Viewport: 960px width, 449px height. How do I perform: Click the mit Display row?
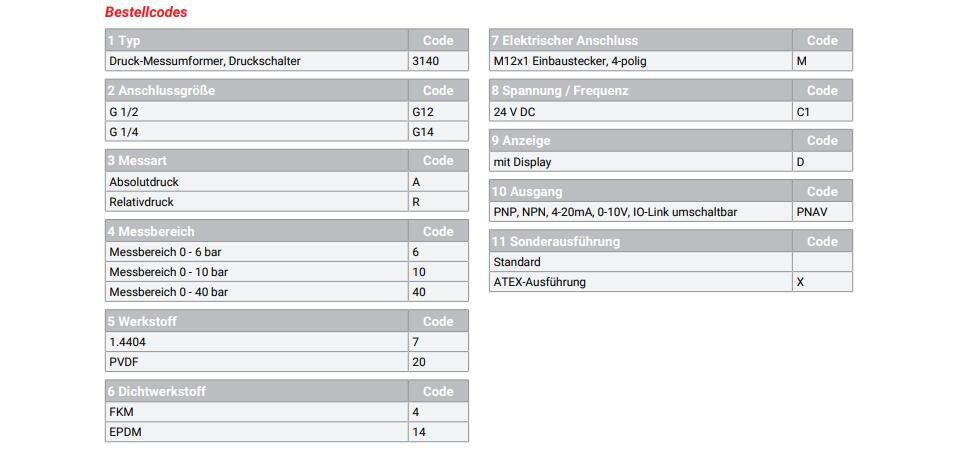(671, 162)
